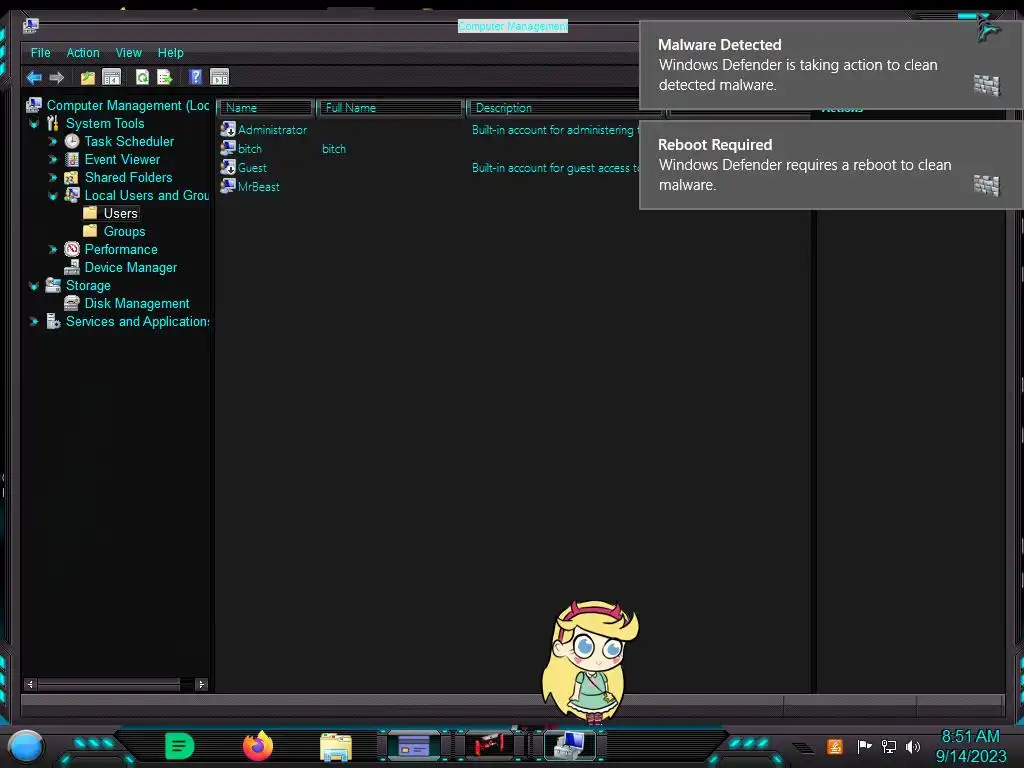Viewport: 1024px width, 768px height.
Task: Open the Action menu
Action: click(83, 53)
